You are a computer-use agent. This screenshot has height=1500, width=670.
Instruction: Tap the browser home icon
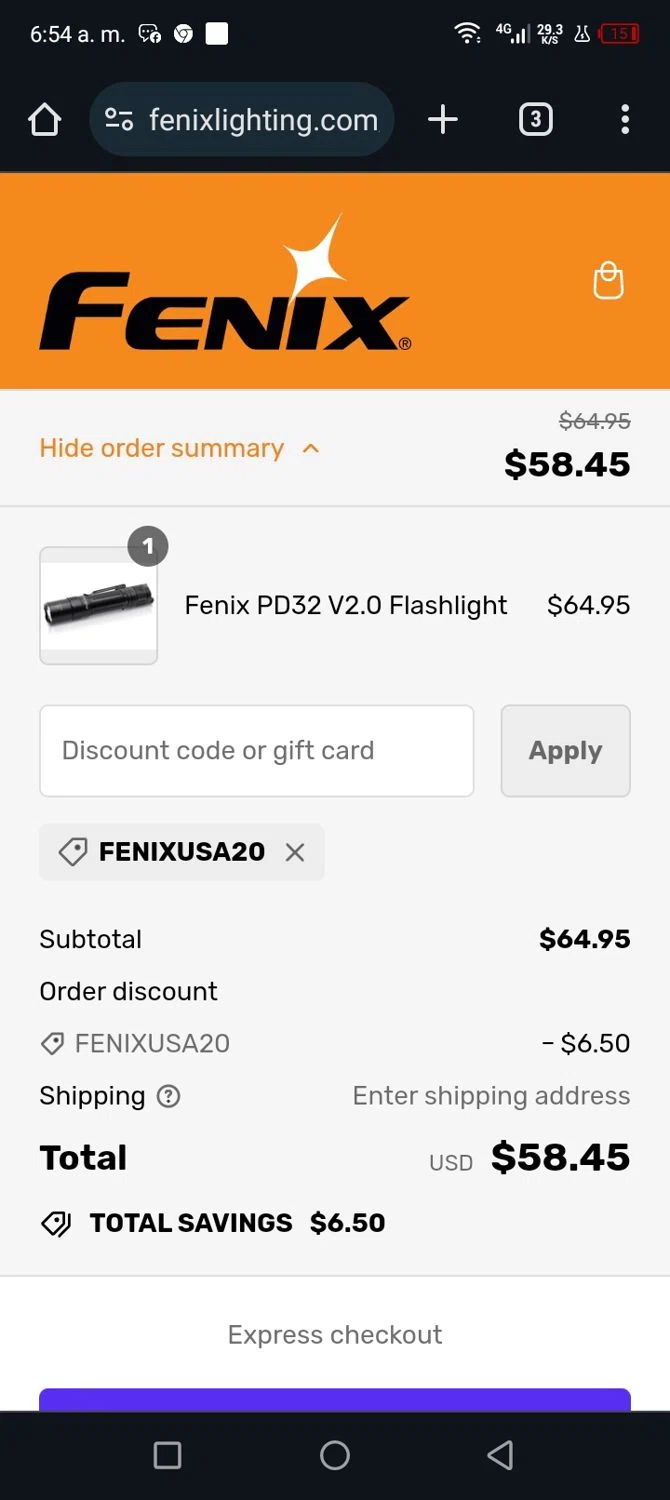(44, 120)
